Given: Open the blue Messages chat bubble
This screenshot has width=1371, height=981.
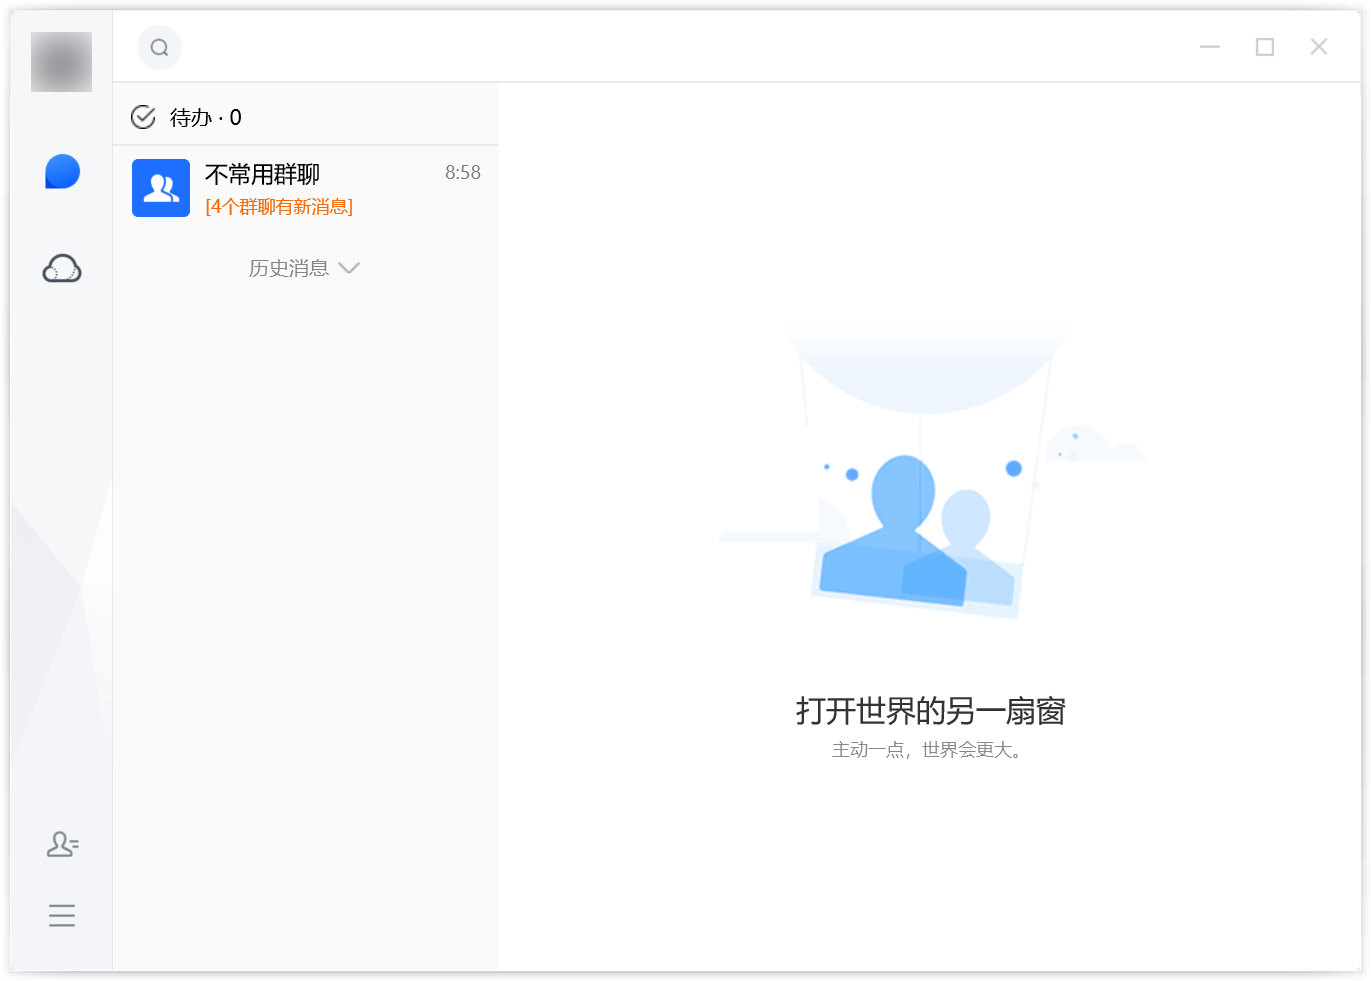Looking at the screenshot, I should pyautogui.click(x=62, y=172).
